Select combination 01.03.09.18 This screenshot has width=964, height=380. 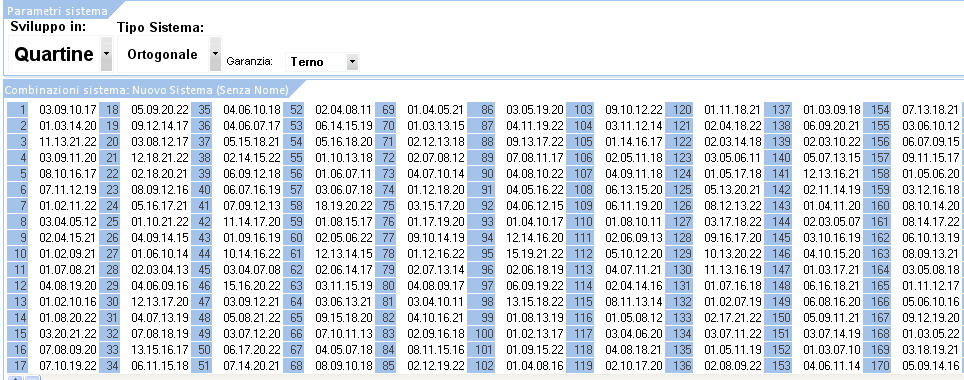point(832,110)
